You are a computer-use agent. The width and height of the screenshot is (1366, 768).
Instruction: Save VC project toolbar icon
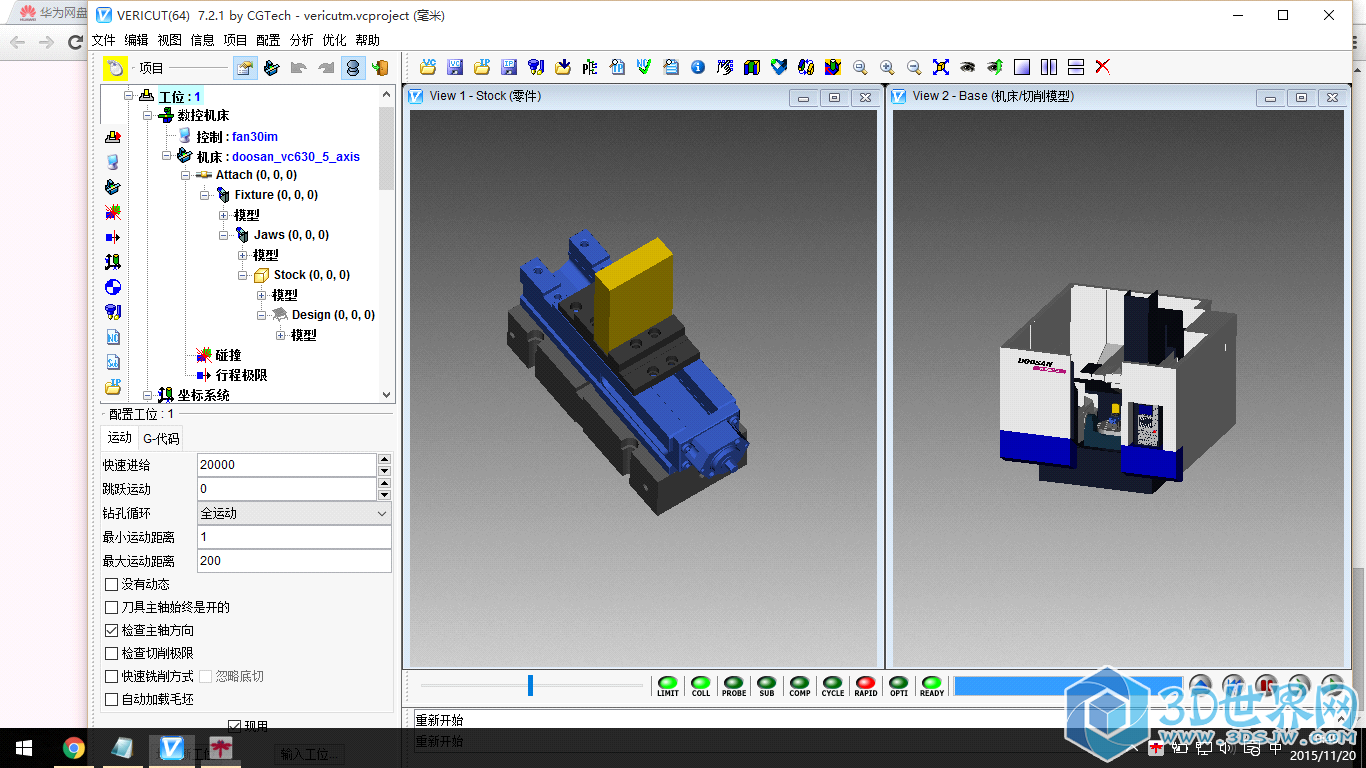tap(455, 67)
